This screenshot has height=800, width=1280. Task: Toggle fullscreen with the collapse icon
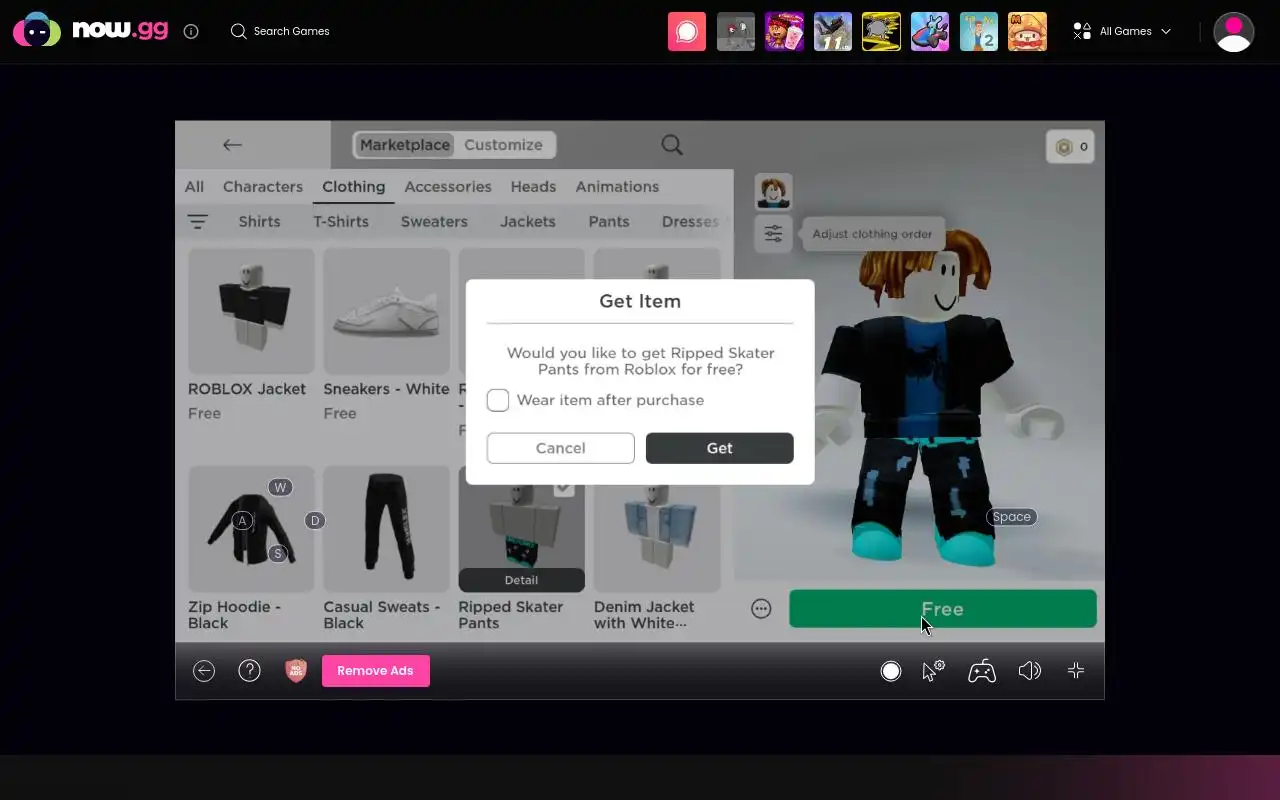pos(1076,671)
